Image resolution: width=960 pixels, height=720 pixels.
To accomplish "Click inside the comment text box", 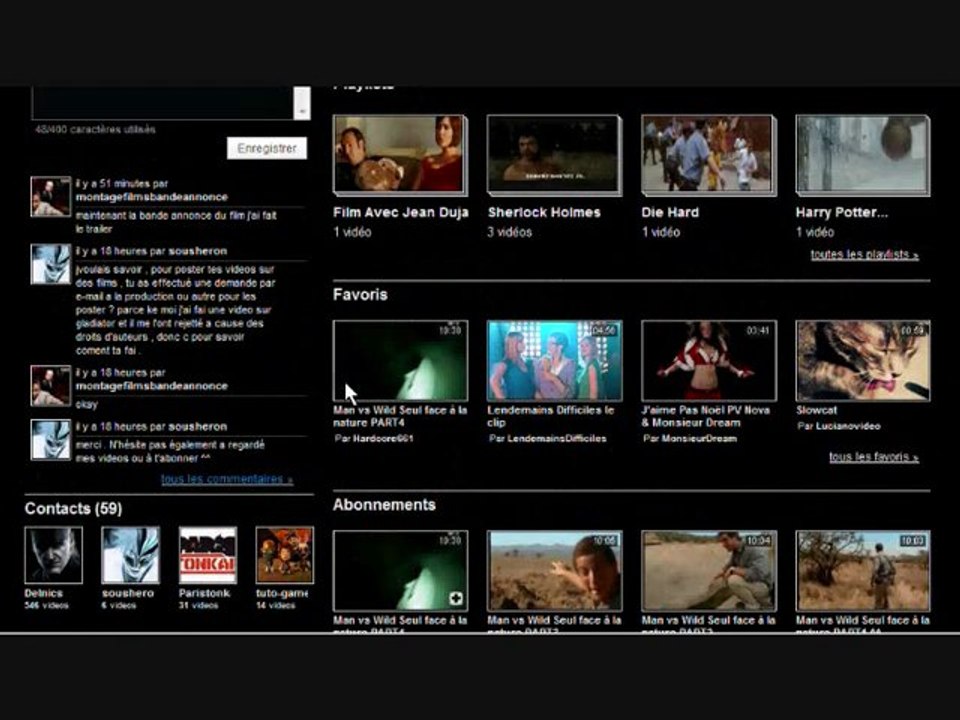I will point(162,103).
